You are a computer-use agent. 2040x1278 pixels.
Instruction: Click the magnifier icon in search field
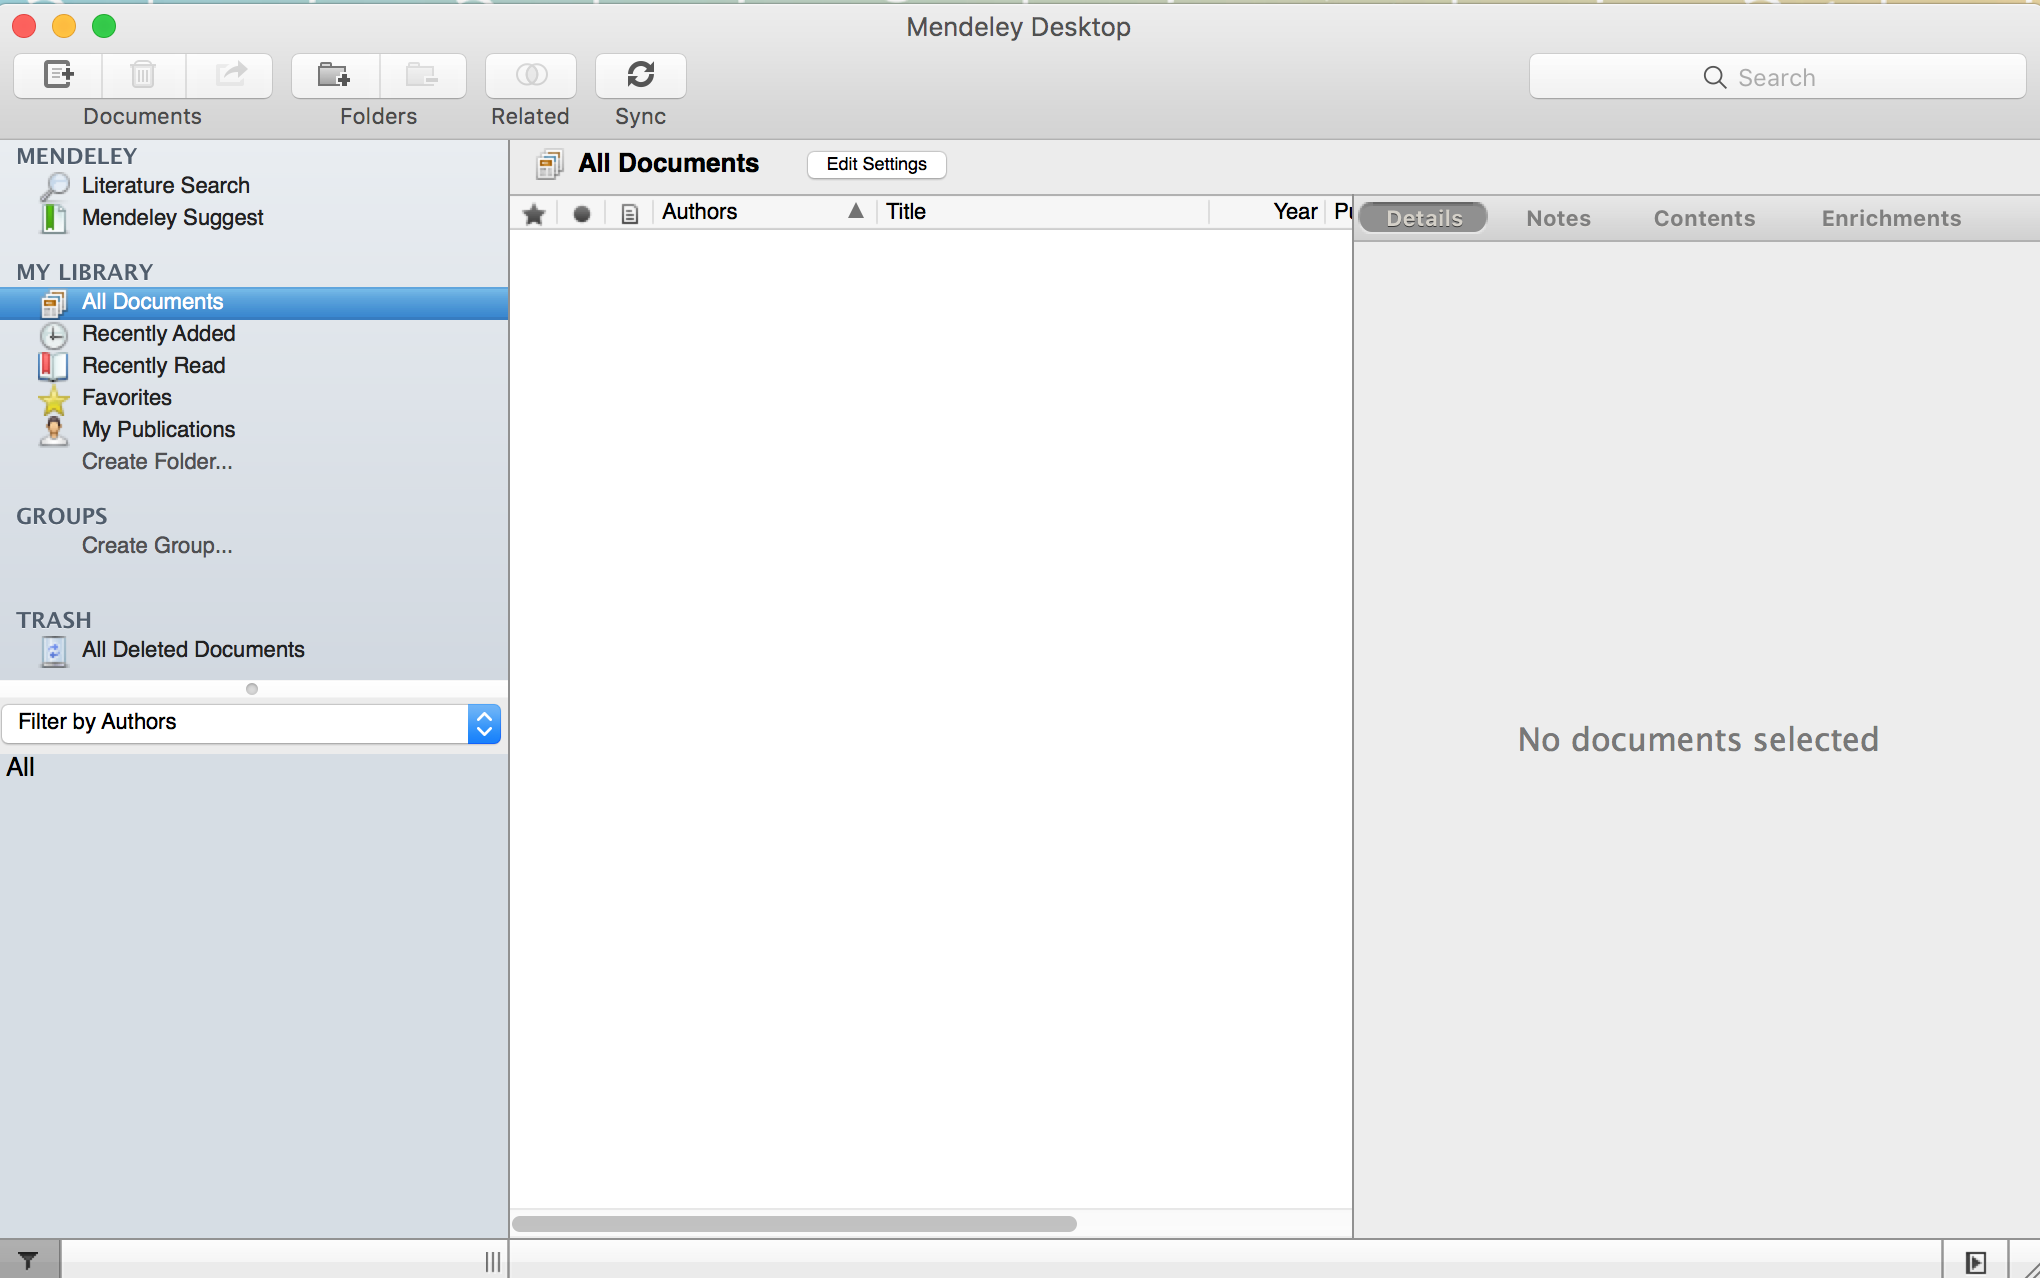tap(1714, 77)
